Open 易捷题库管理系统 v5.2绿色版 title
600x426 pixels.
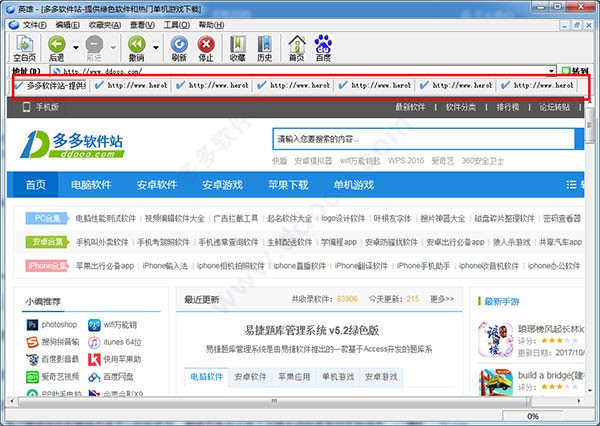point(312,330)
